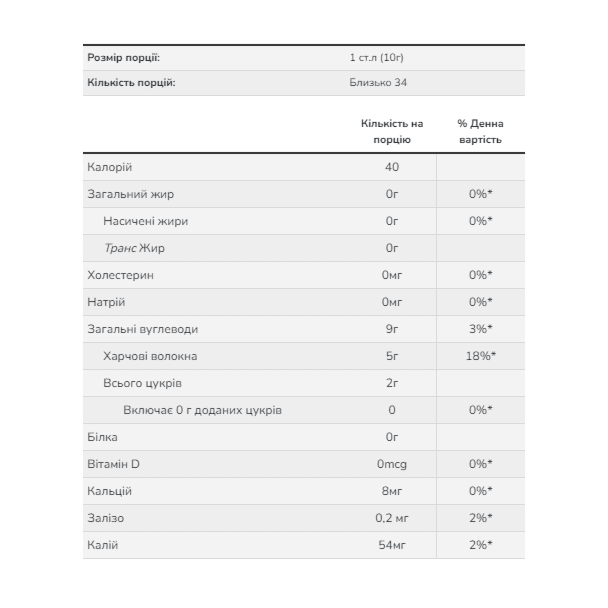Click 'Загальні вуглеводи' amount 9г

[392, 329]
